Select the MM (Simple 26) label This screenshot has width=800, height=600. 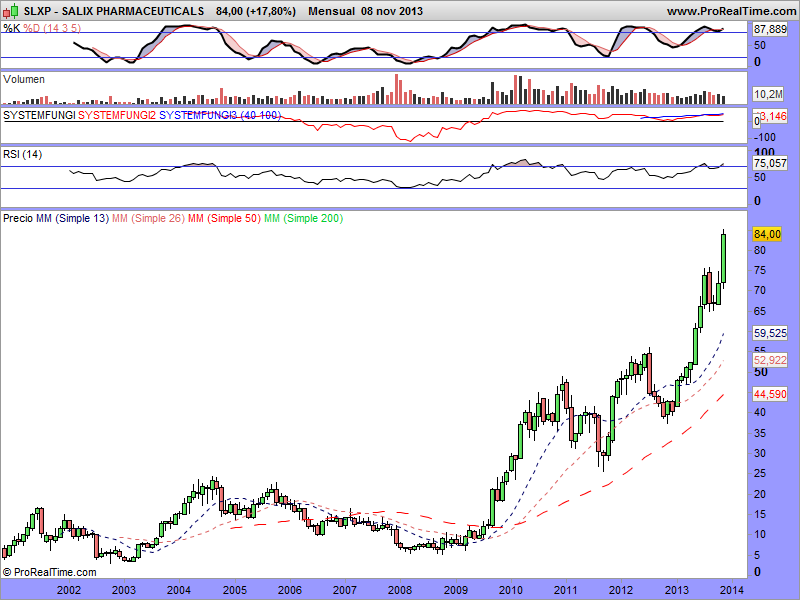tap(148, 218)
